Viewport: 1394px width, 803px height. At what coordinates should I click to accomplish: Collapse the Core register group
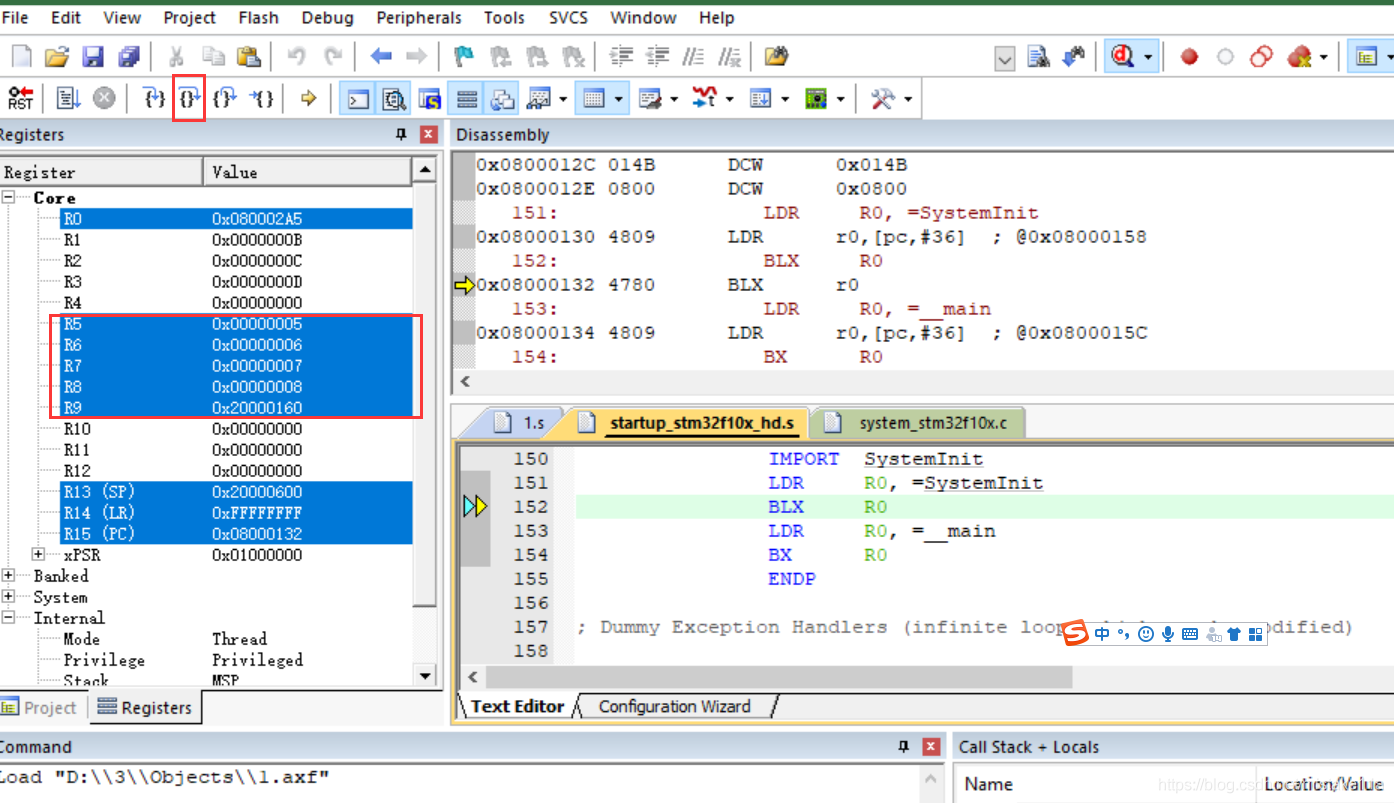pyautogui.click(x=8, y=198)
